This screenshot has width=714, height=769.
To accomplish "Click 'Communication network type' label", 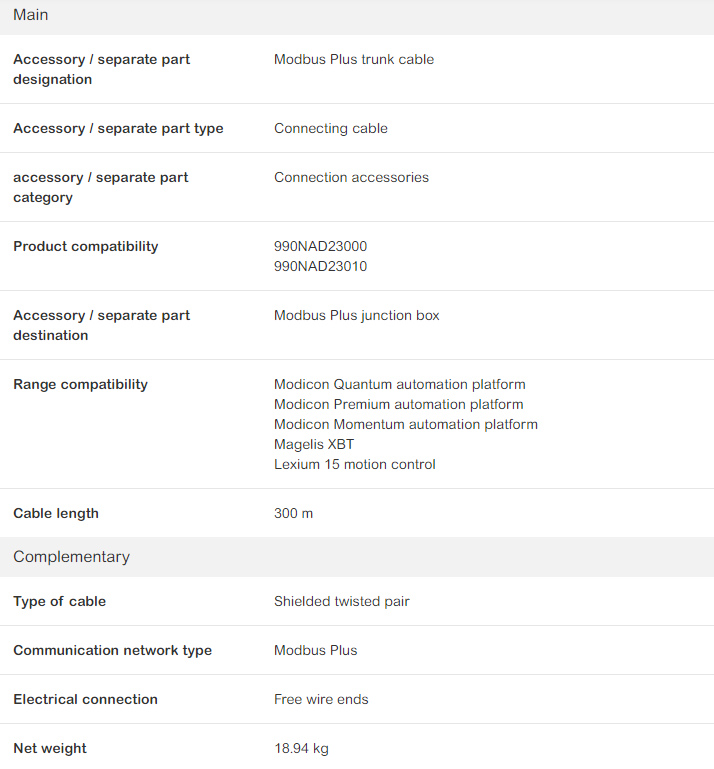I will [x=112, y=650].
